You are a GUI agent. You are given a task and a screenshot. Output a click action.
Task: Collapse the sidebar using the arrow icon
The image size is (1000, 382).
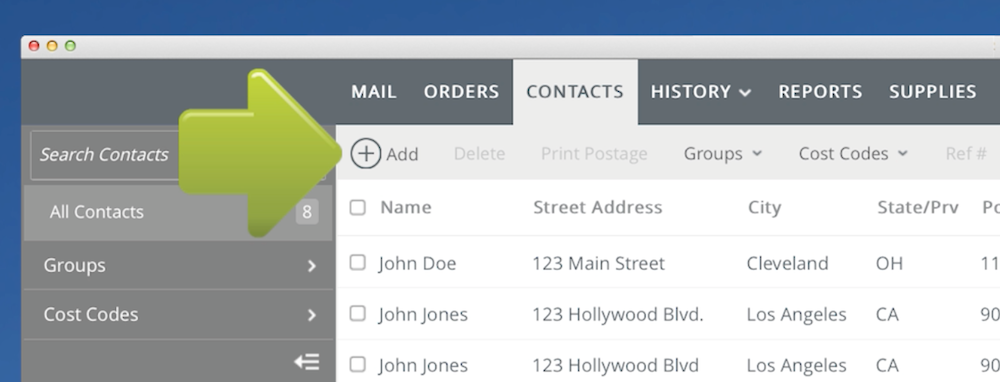tap(307, 362)
